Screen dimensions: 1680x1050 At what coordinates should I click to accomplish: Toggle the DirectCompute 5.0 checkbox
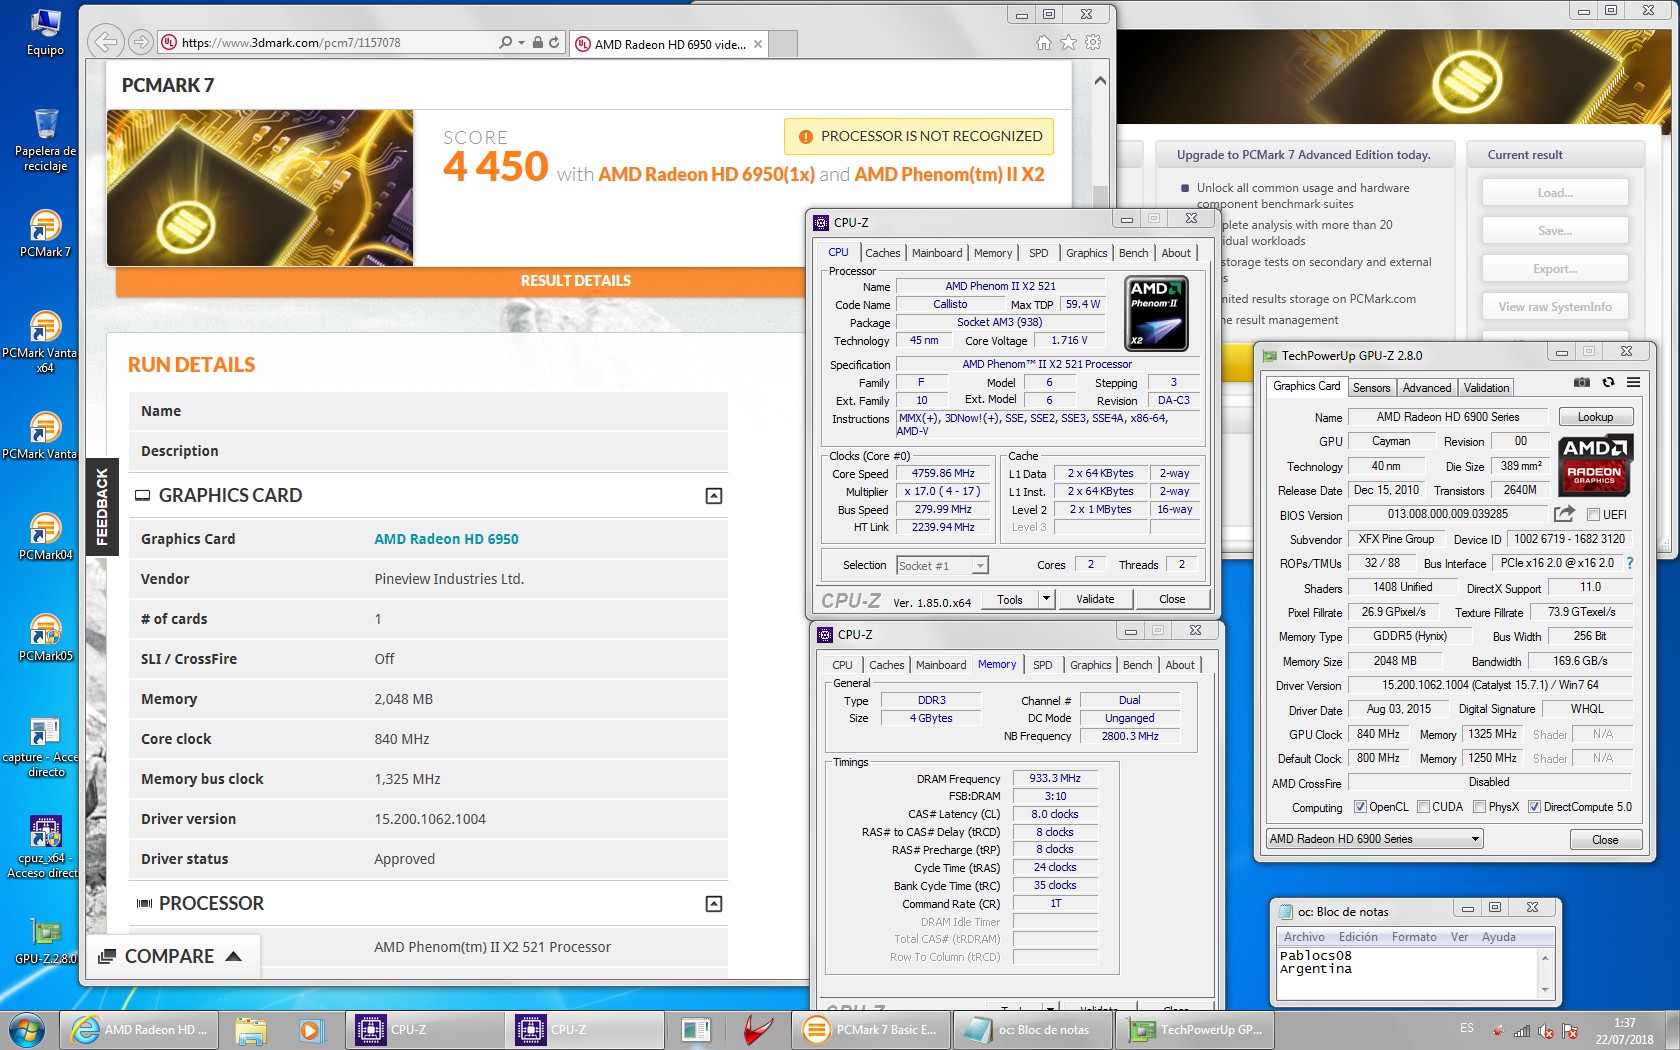(x=1534, y=807)
